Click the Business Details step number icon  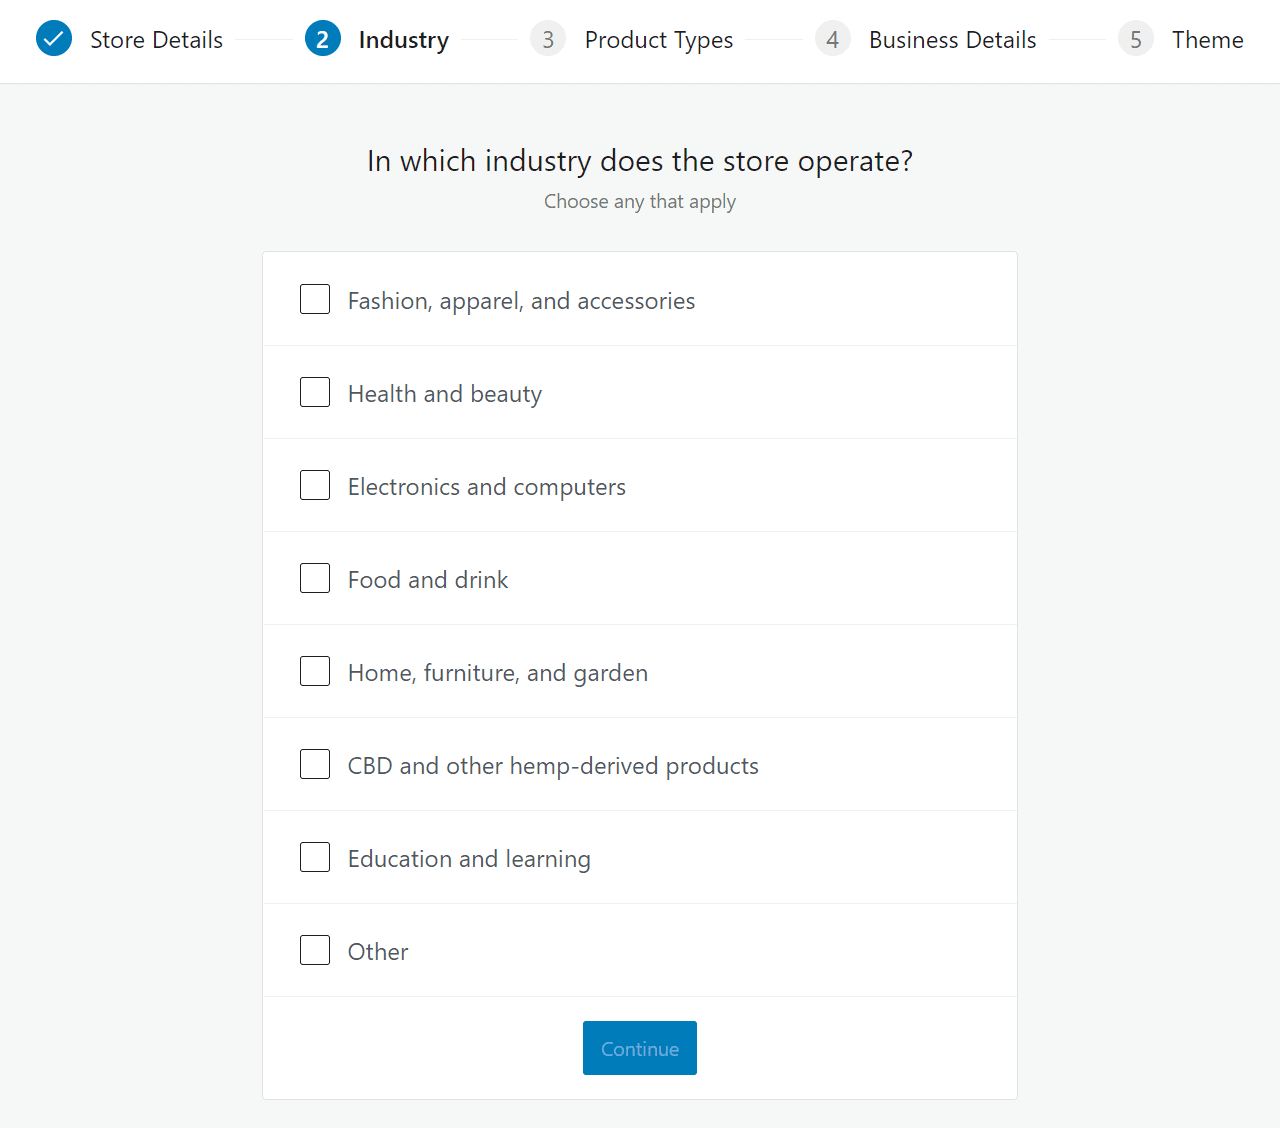pyautogui.click(x=832, y=38)
